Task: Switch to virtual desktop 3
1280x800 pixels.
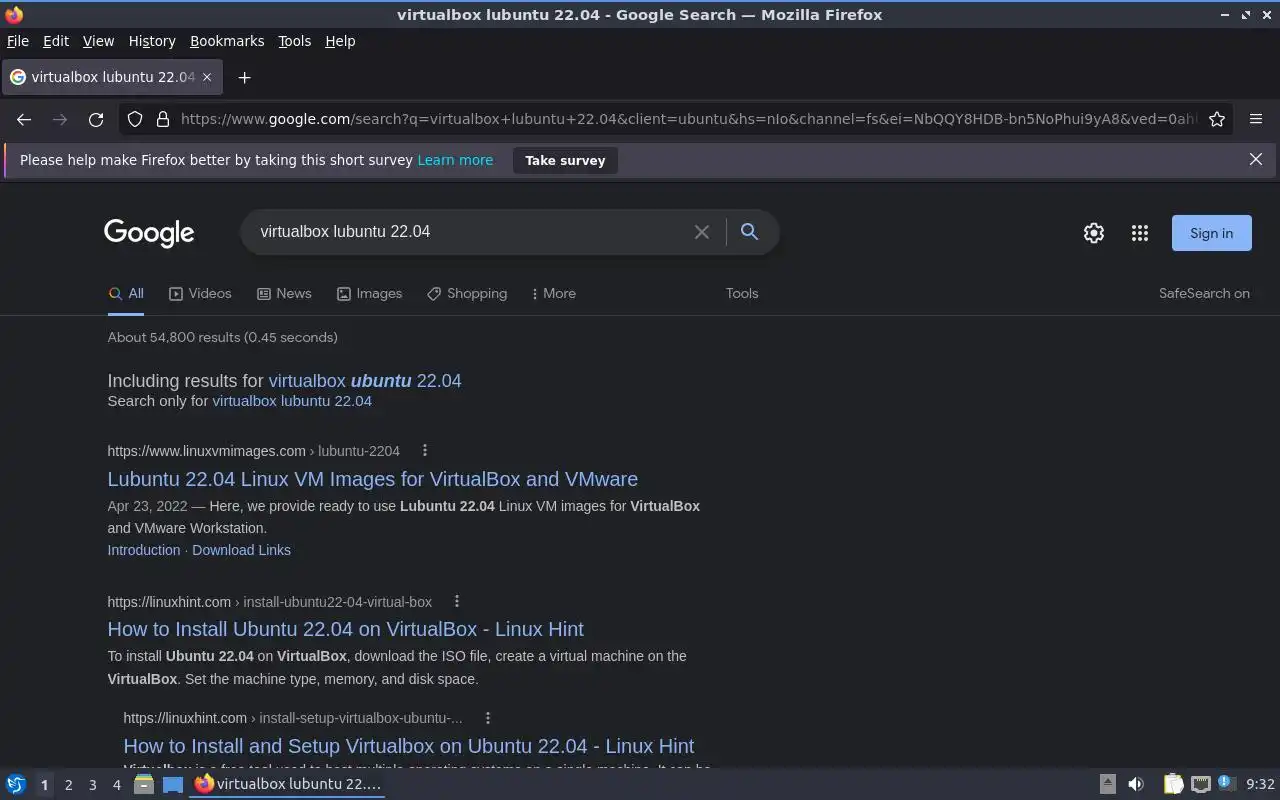Action: click(x=92, y=785)
